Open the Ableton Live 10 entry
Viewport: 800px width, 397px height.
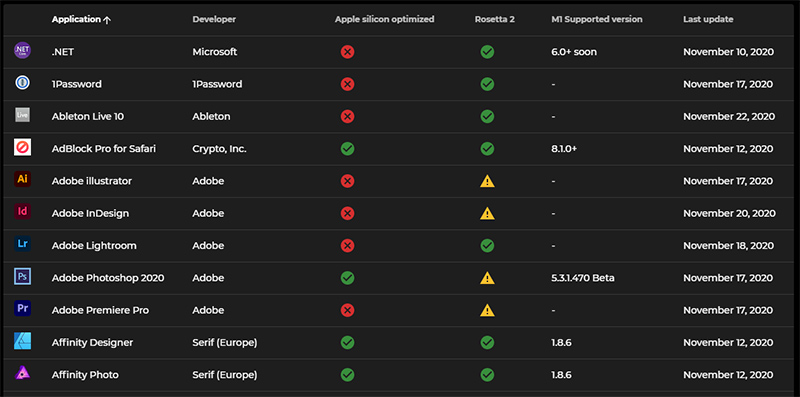pyautogui.click(x=88, y=116)
